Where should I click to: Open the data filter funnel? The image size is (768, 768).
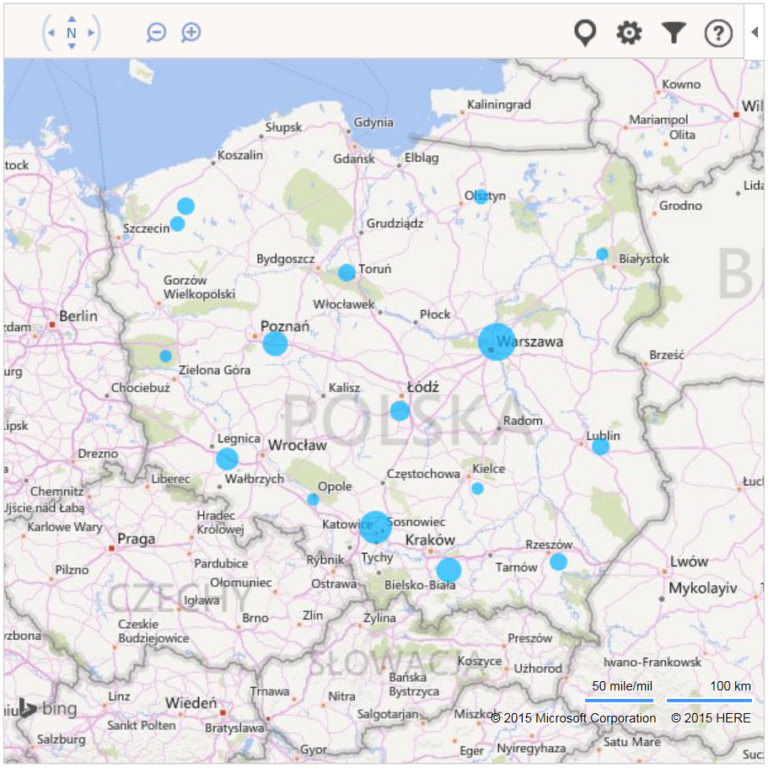[x=674, y=33]
